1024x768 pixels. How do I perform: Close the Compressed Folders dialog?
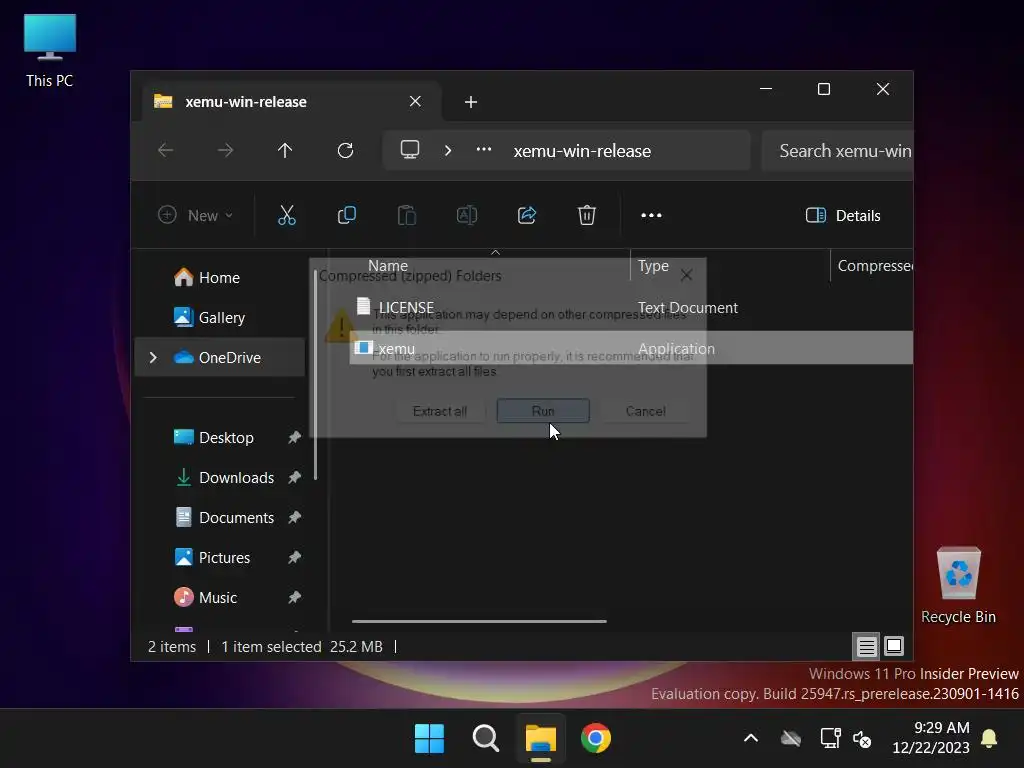pyautogui.click(x=686, y=276)
